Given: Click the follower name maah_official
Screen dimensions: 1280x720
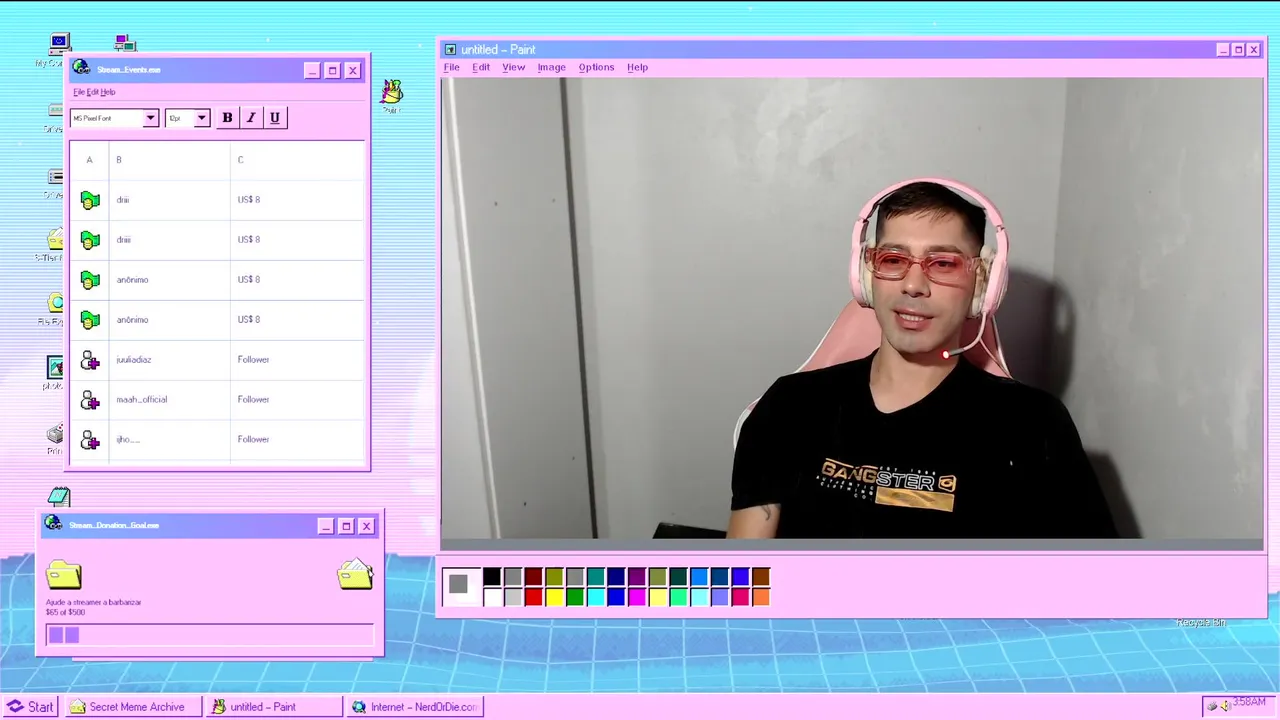Looking at the screenshot, I should [x=141, y=399].
